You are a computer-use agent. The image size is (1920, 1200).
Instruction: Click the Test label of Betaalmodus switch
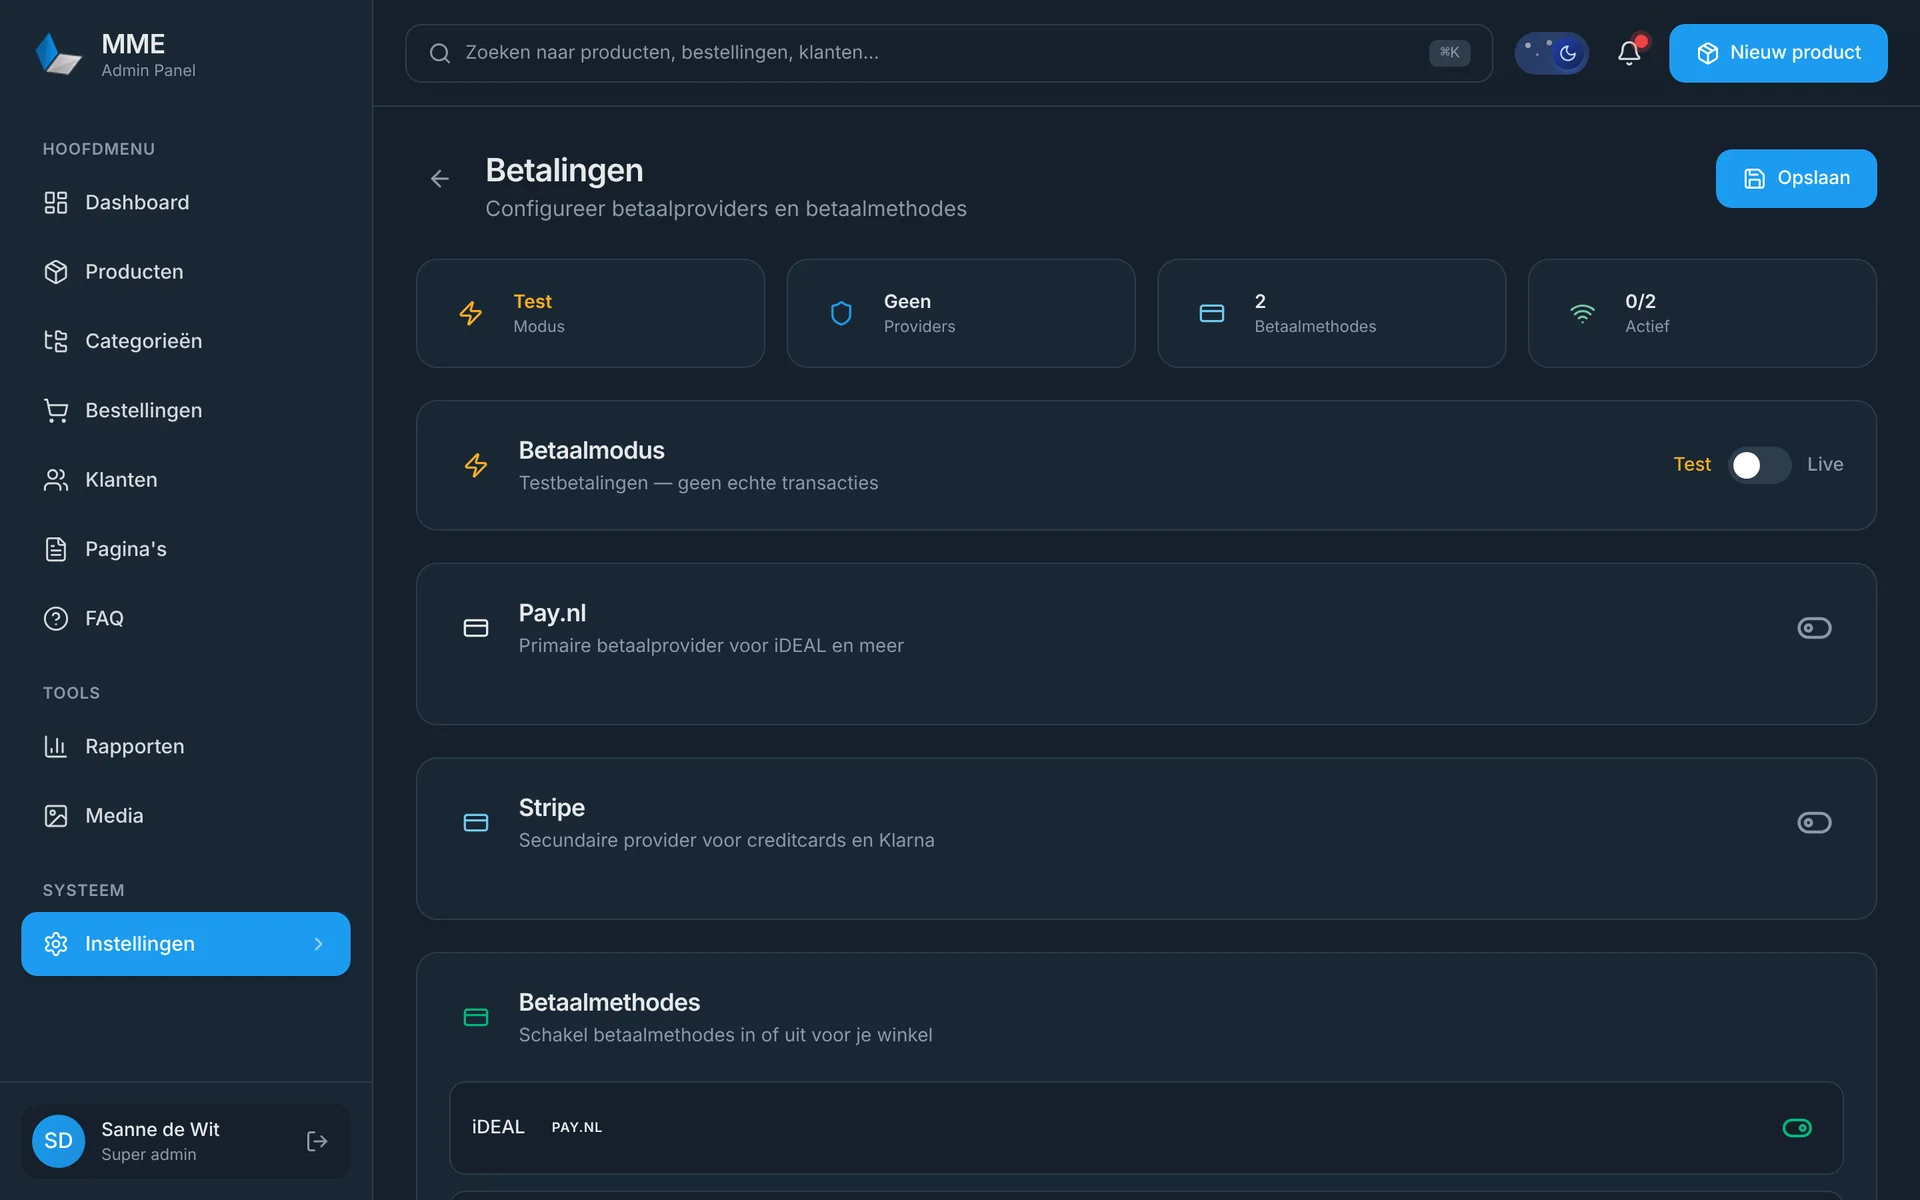click(1692, 465)
